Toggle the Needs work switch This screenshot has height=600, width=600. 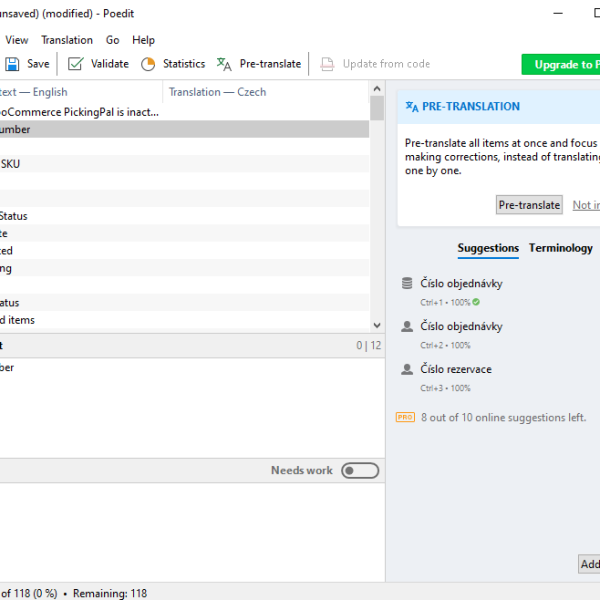(x=360, y=471)
